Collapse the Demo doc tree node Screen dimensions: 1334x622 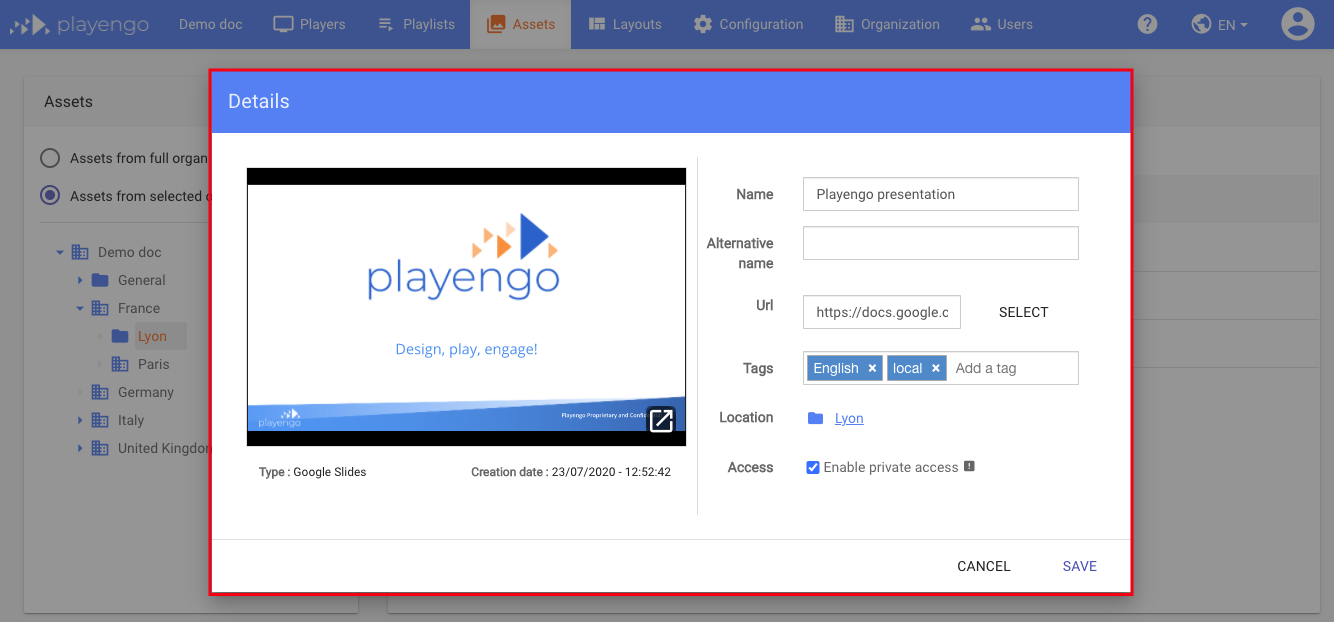click(60, 252)
